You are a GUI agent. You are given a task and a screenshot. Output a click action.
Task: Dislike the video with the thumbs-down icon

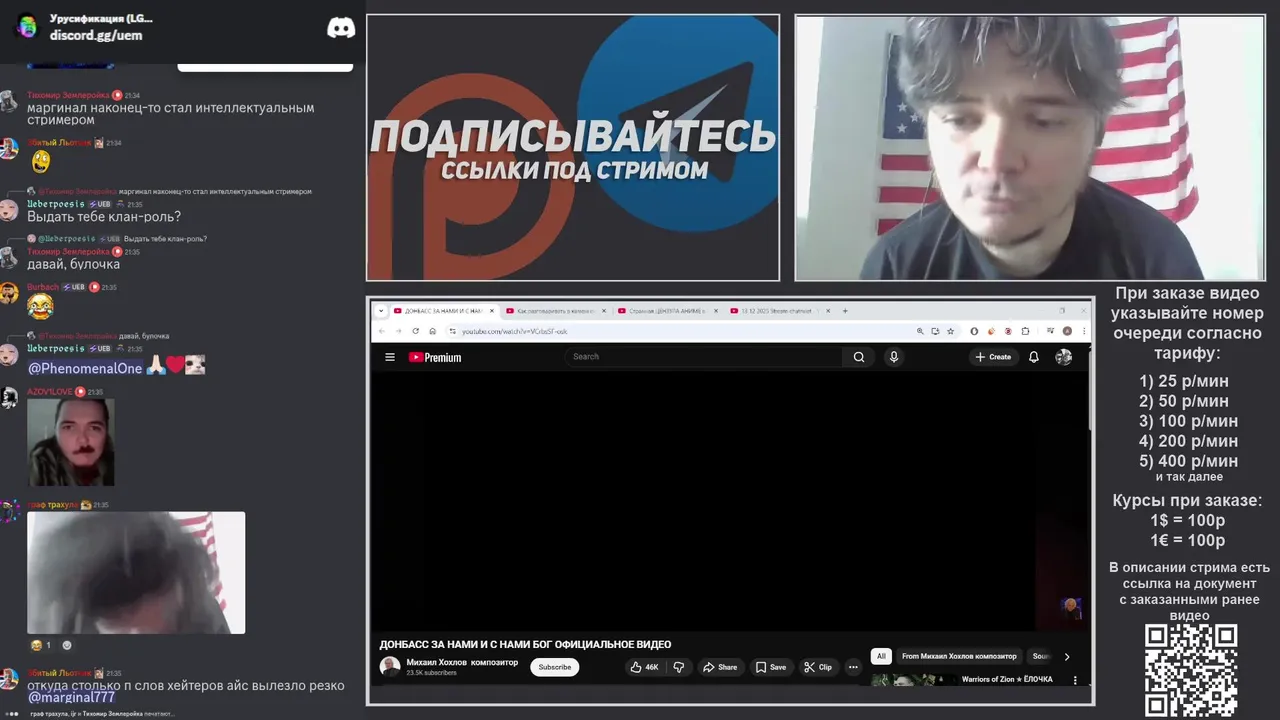click(x=679, y=667)
